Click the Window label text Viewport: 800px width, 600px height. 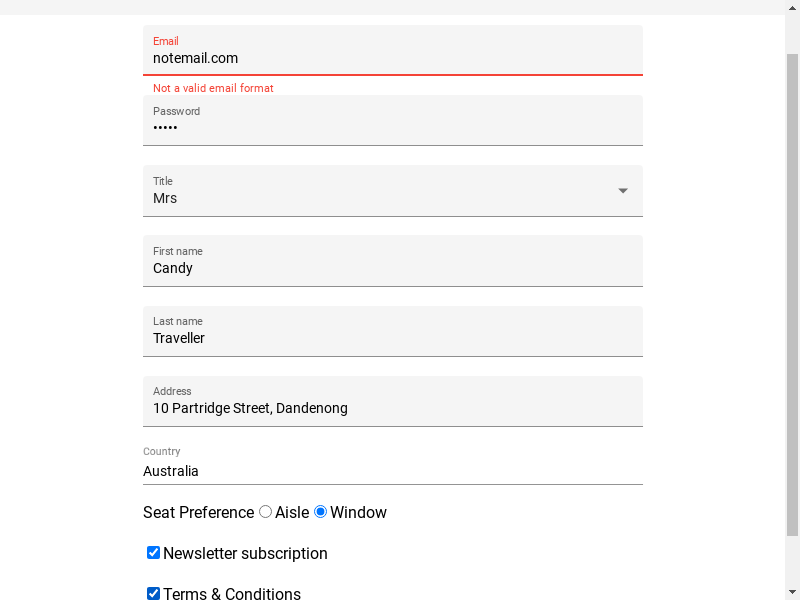(x=358, y=512)
